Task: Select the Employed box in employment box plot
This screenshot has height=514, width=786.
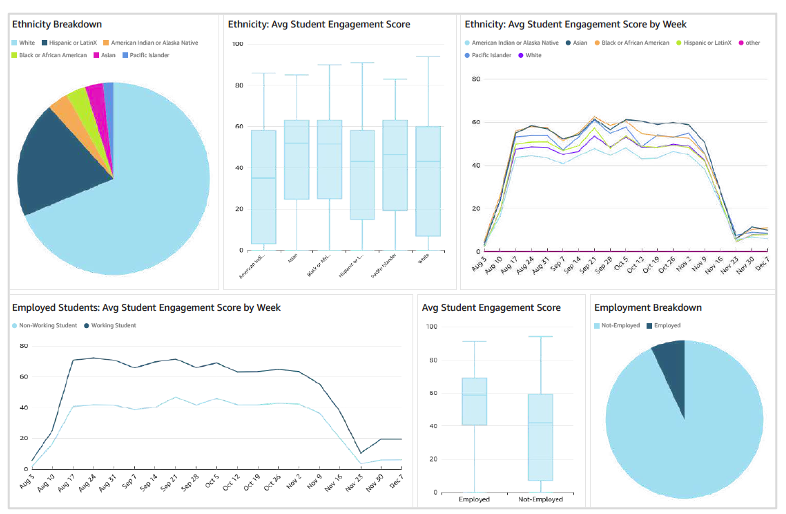Action: tap(474, 402)
